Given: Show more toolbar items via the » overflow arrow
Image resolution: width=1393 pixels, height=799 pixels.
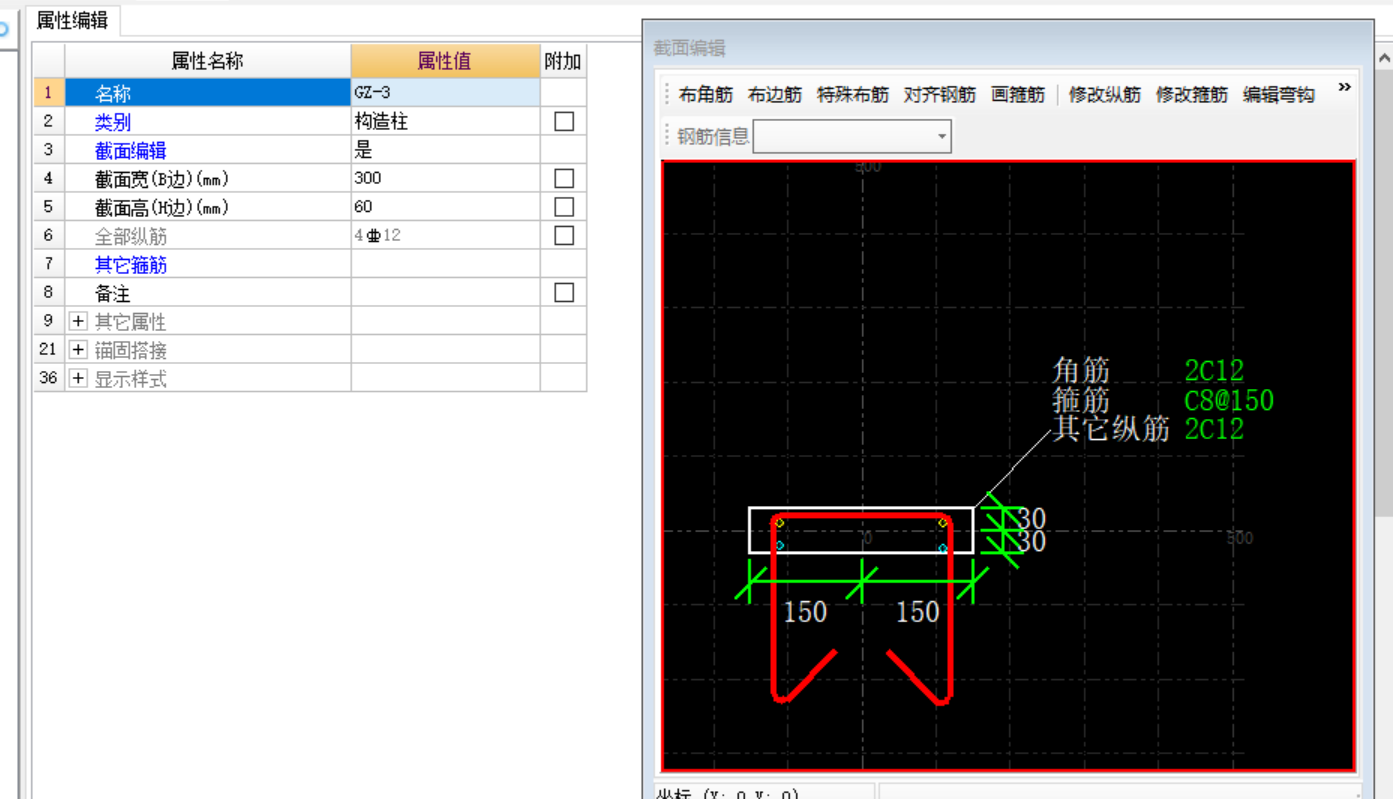Looking at the screenshot, I should click(1344, 88).
